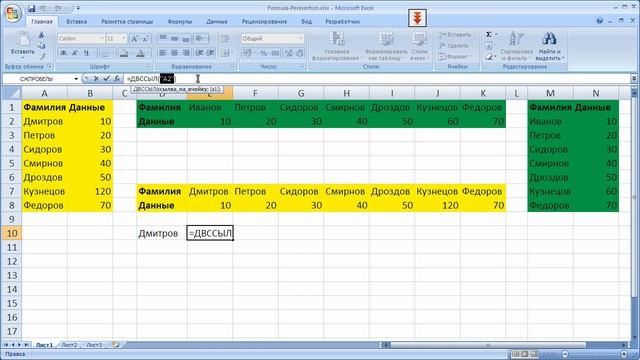Open the Name Box functions dropdown
640x360 pixels.
(76, 78)
